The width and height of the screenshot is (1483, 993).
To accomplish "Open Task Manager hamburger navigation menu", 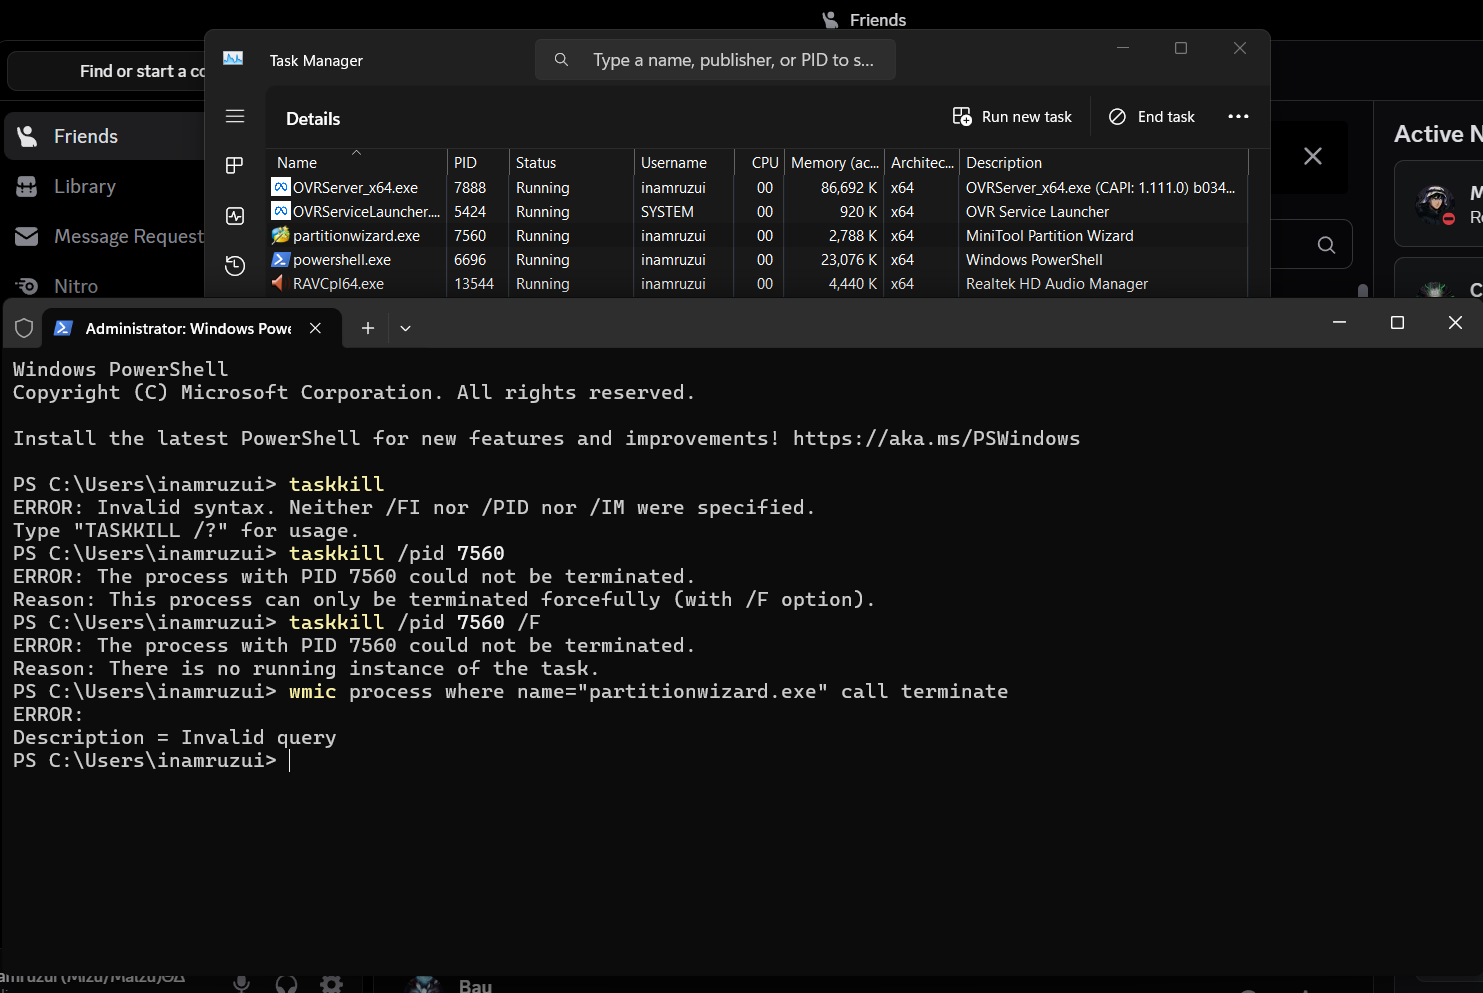I will (x=235, y=116).
